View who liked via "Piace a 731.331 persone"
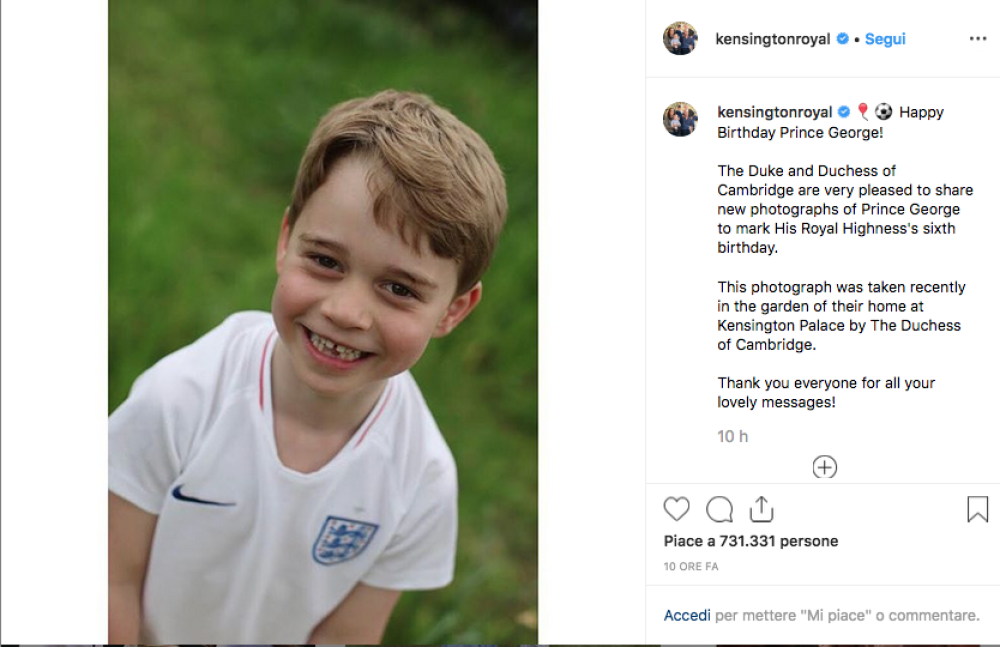This screenshot has width=1000, height=647. [x=751, y=541]
